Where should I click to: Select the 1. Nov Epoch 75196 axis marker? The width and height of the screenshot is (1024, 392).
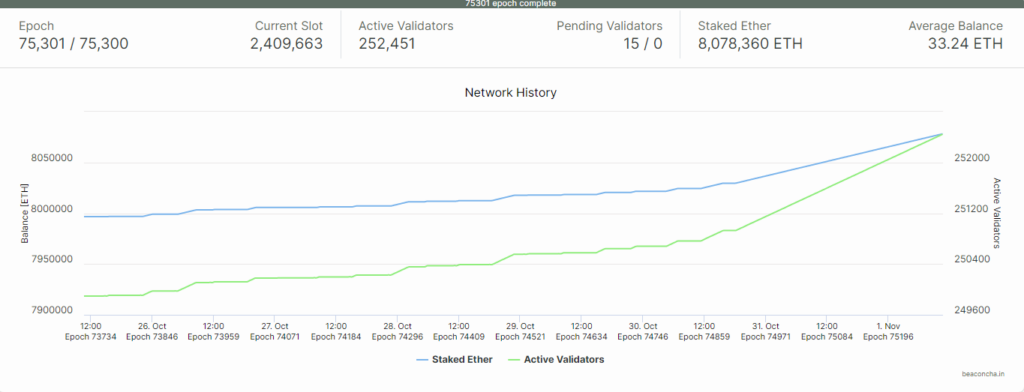tap(888, 331)
